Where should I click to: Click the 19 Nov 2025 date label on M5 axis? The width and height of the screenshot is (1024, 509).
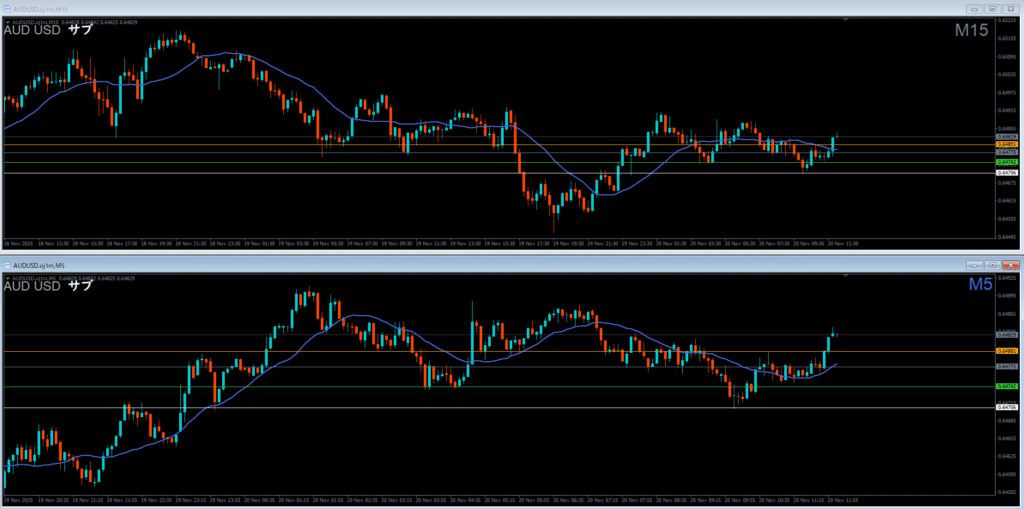tap(18, 499)
